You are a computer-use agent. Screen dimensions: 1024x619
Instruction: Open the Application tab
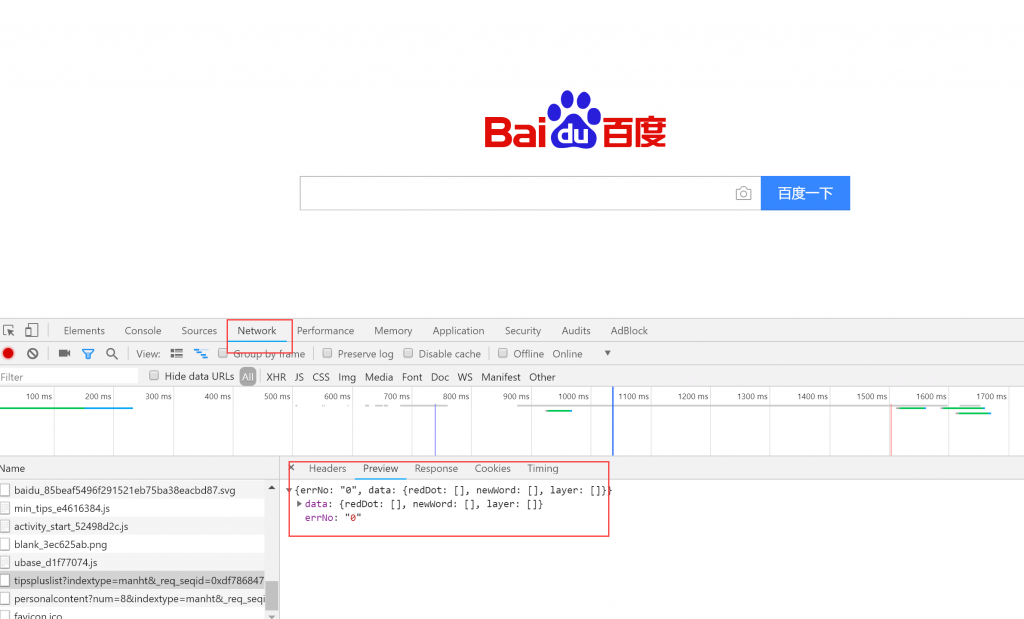click(458, 330)
